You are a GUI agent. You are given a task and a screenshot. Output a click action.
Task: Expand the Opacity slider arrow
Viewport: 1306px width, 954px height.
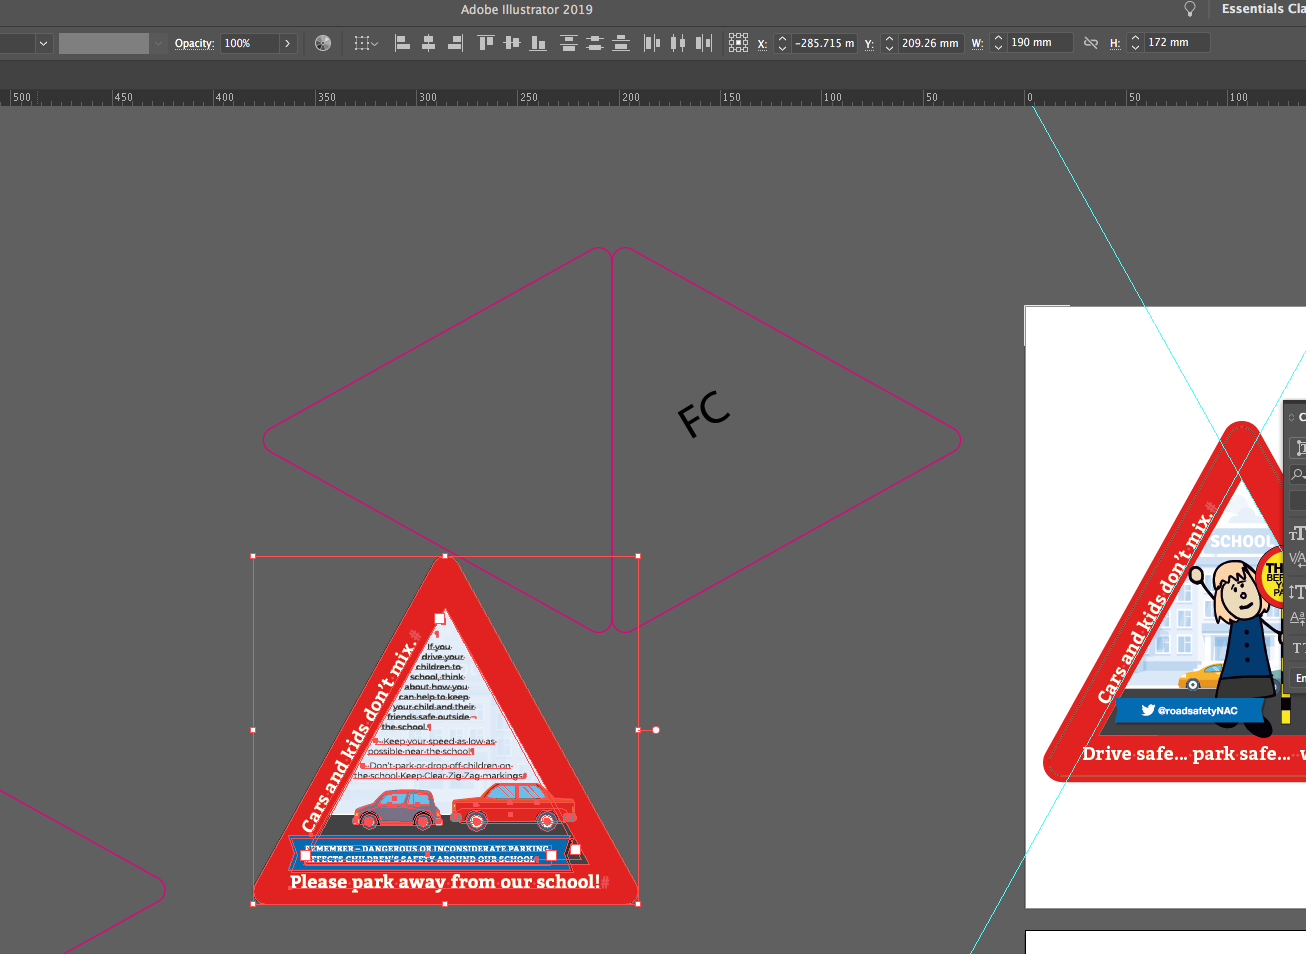click(288, 43)
